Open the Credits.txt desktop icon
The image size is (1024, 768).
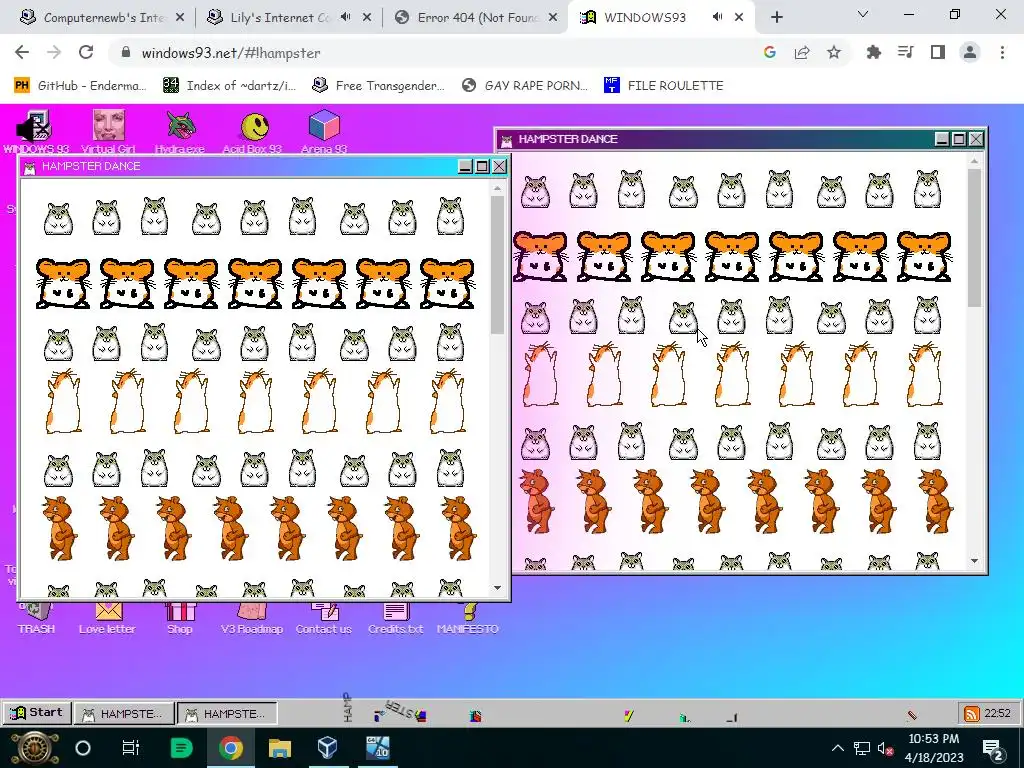pos(396,618)
